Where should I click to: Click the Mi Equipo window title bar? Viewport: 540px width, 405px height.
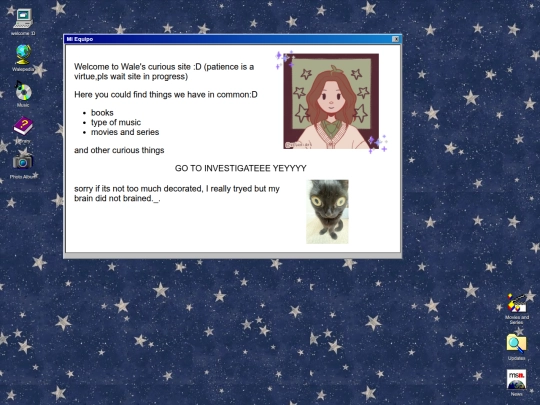click(x=232, y=39)
